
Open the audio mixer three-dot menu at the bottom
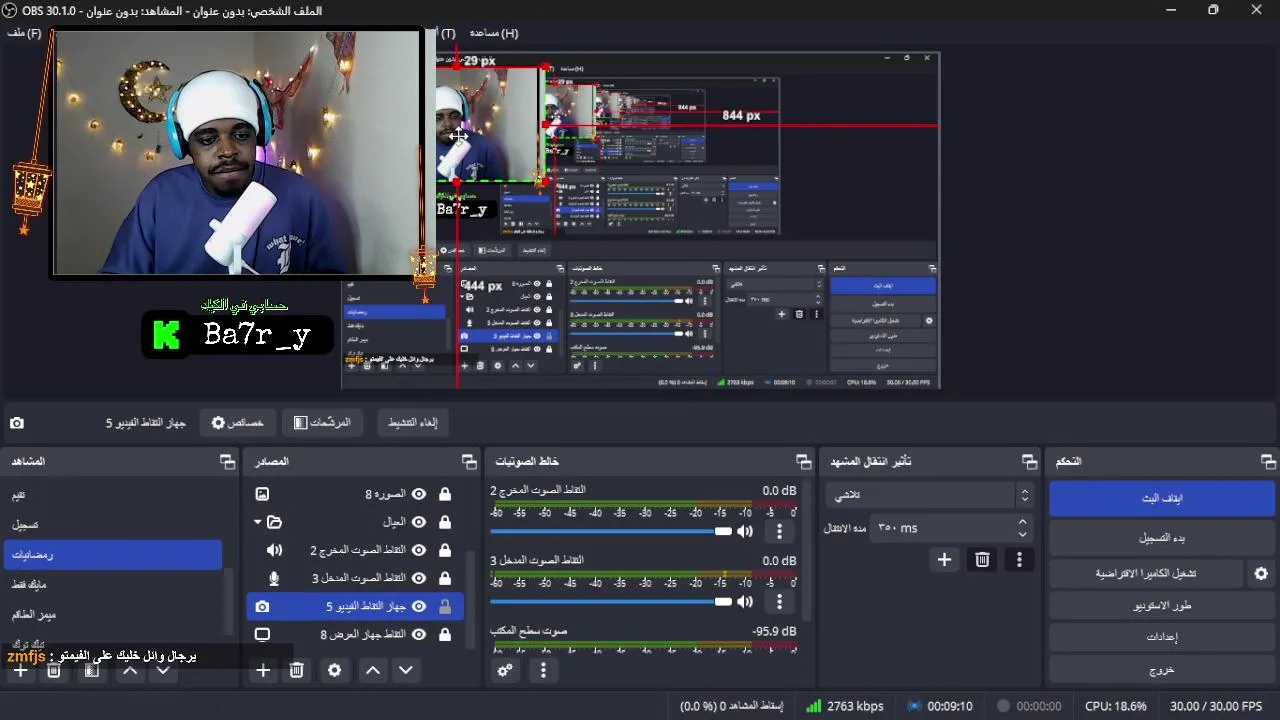pyautogui.click(x=543, y=670)
